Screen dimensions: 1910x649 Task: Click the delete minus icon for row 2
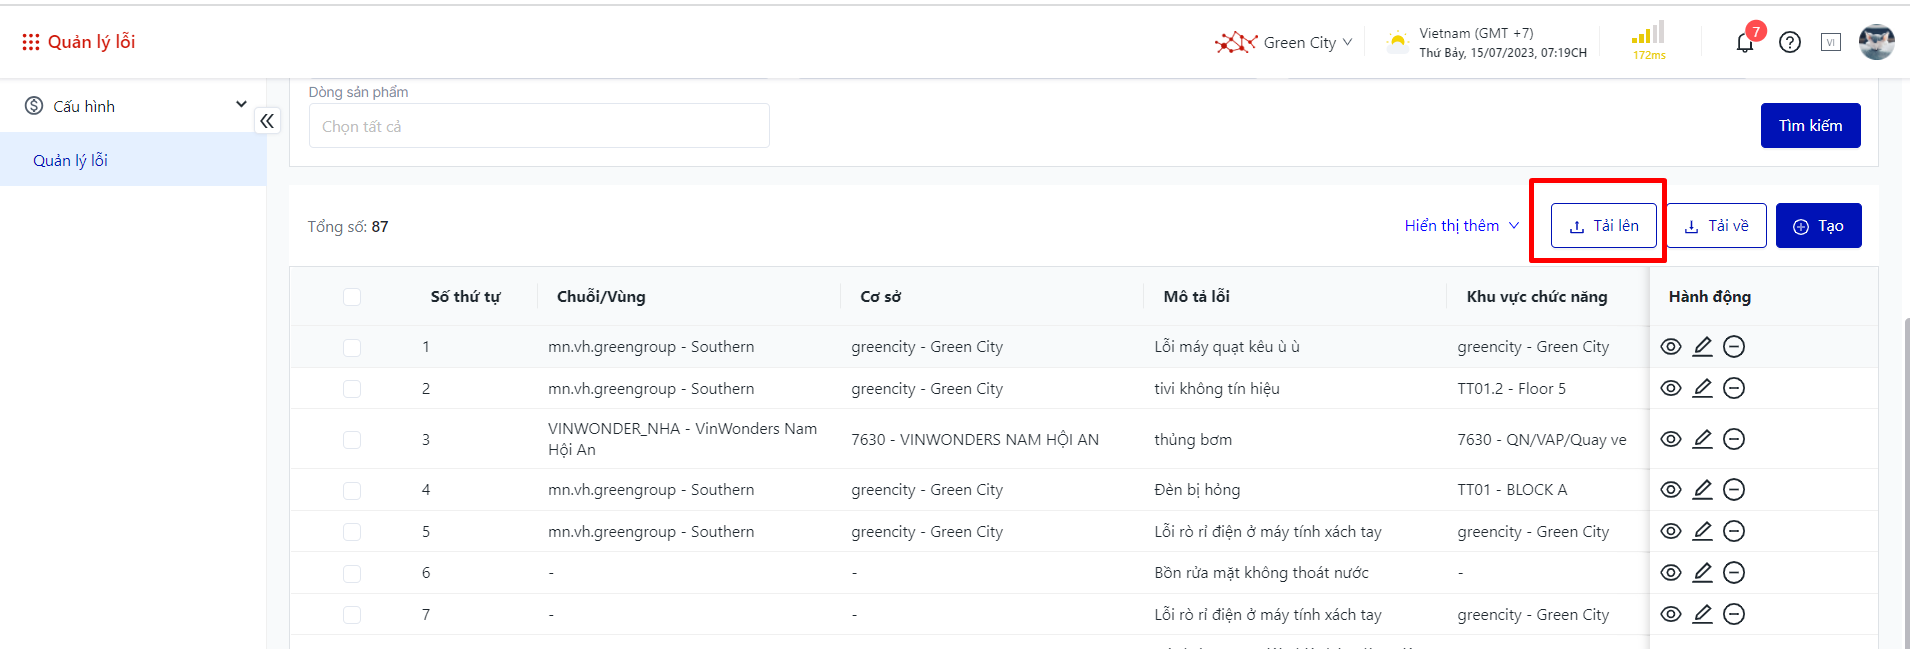[x=1734, y=388]
